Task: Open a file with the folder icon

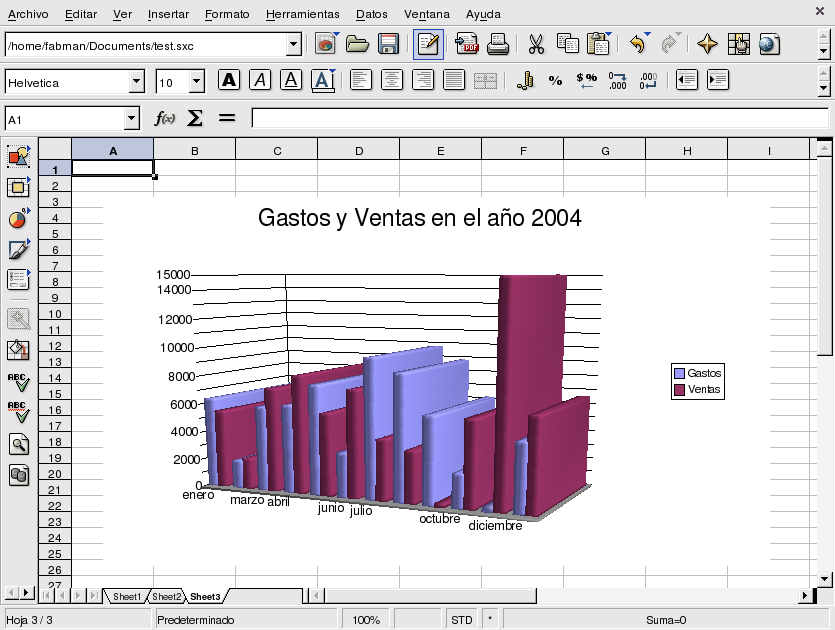Action: (x=357, y=44)
